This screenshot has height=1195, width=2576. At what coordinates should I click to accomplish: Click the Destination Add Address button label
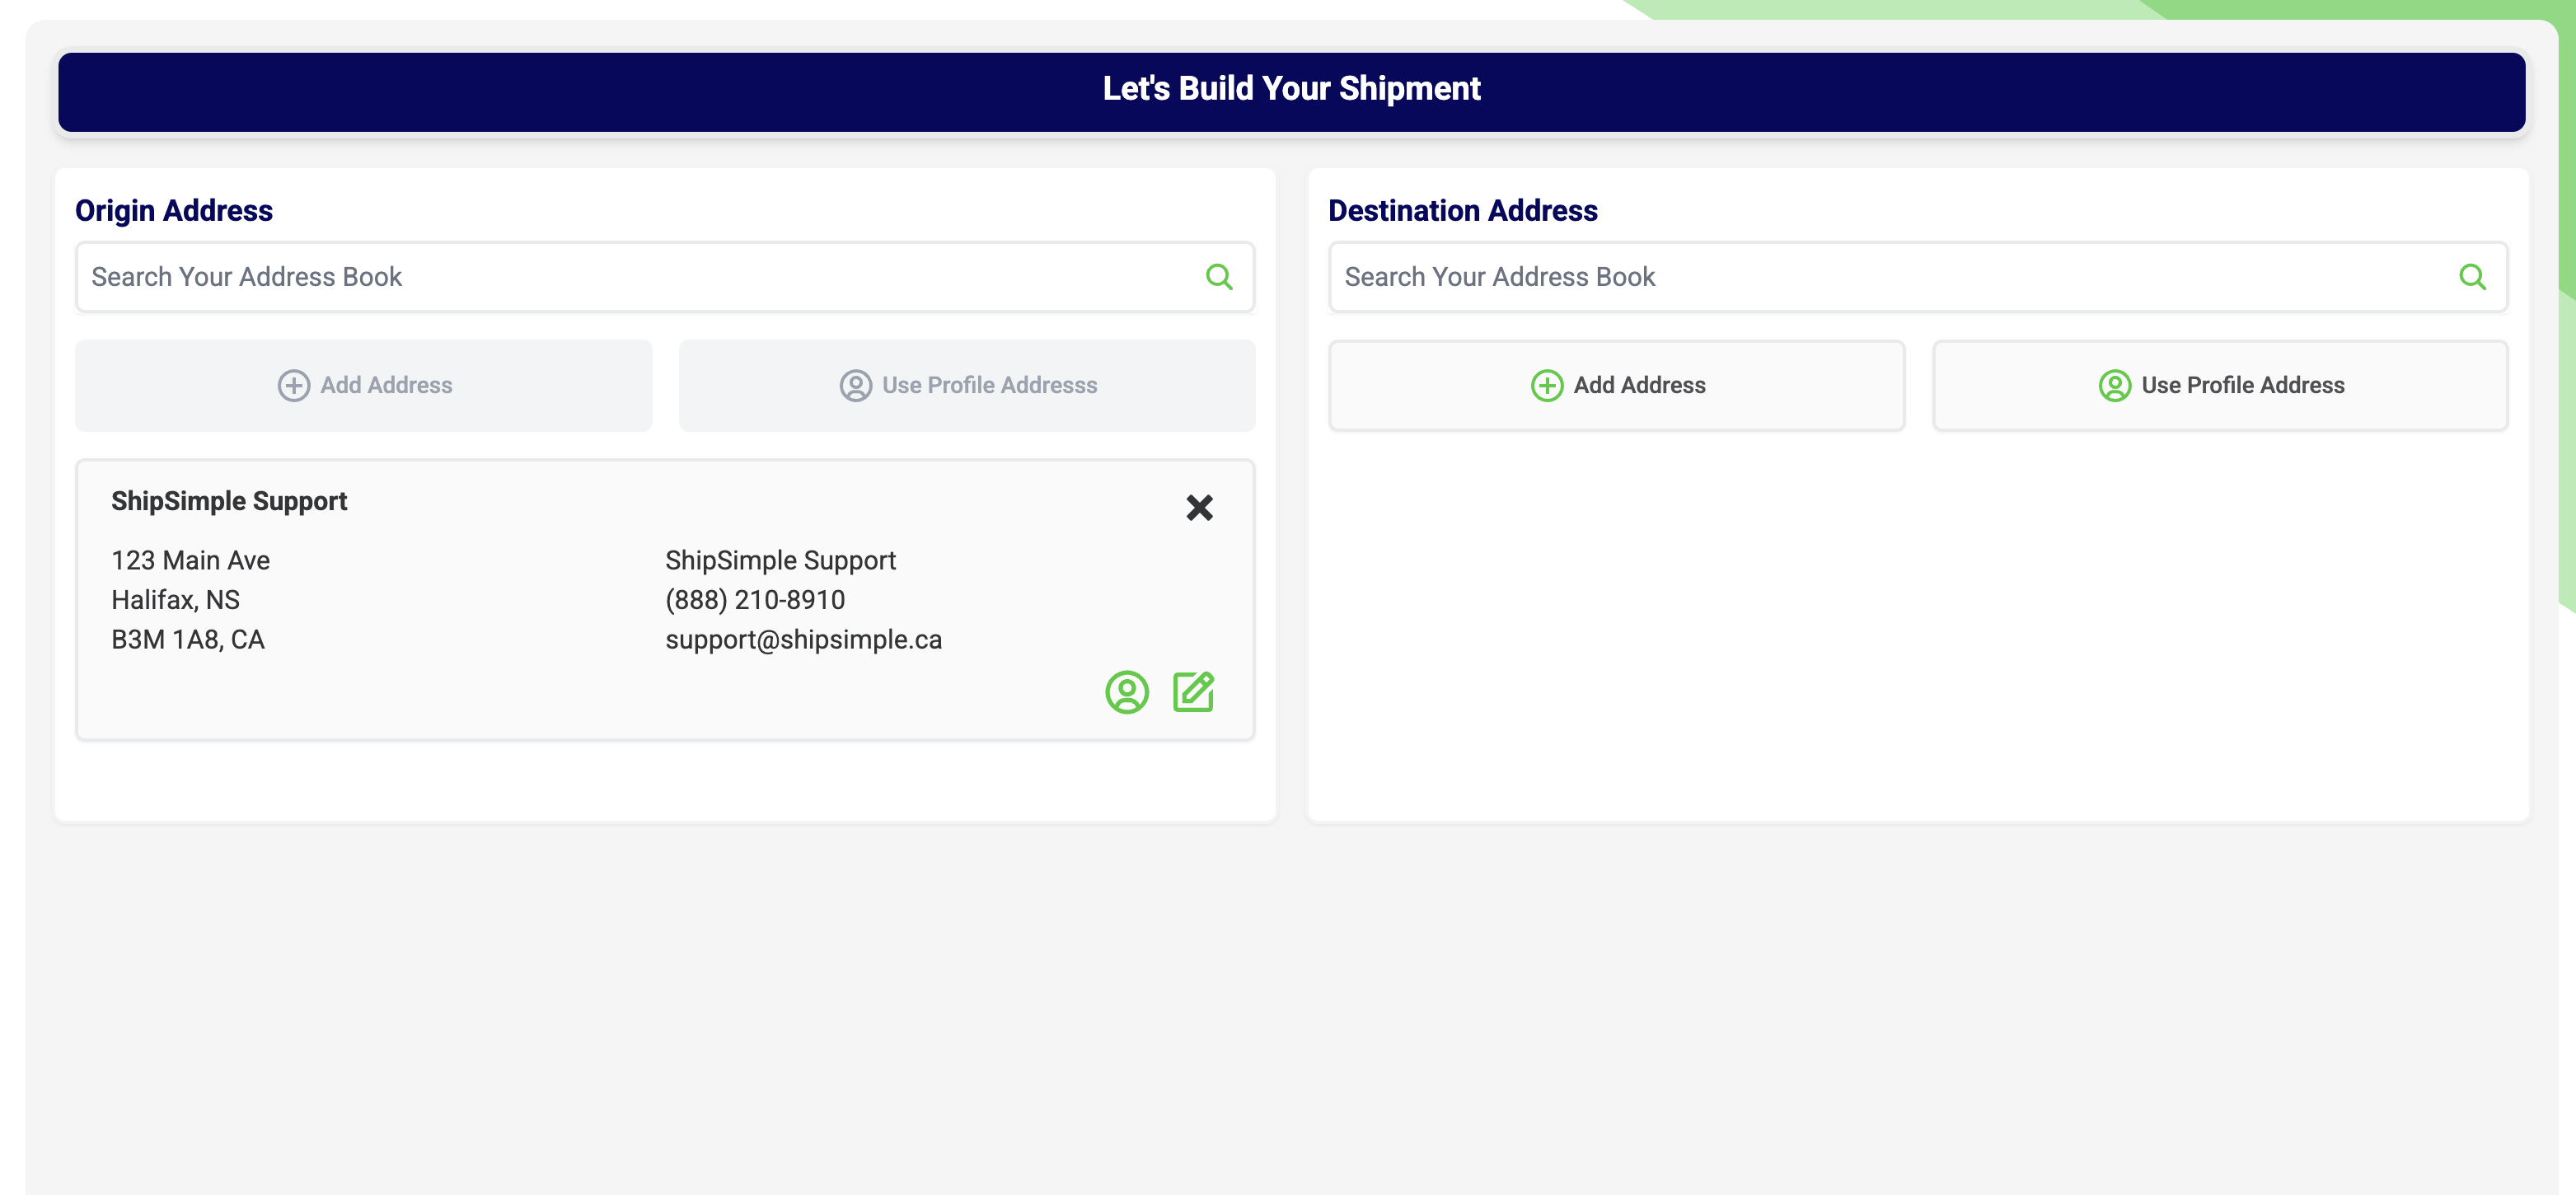(x=1639, y=385)
